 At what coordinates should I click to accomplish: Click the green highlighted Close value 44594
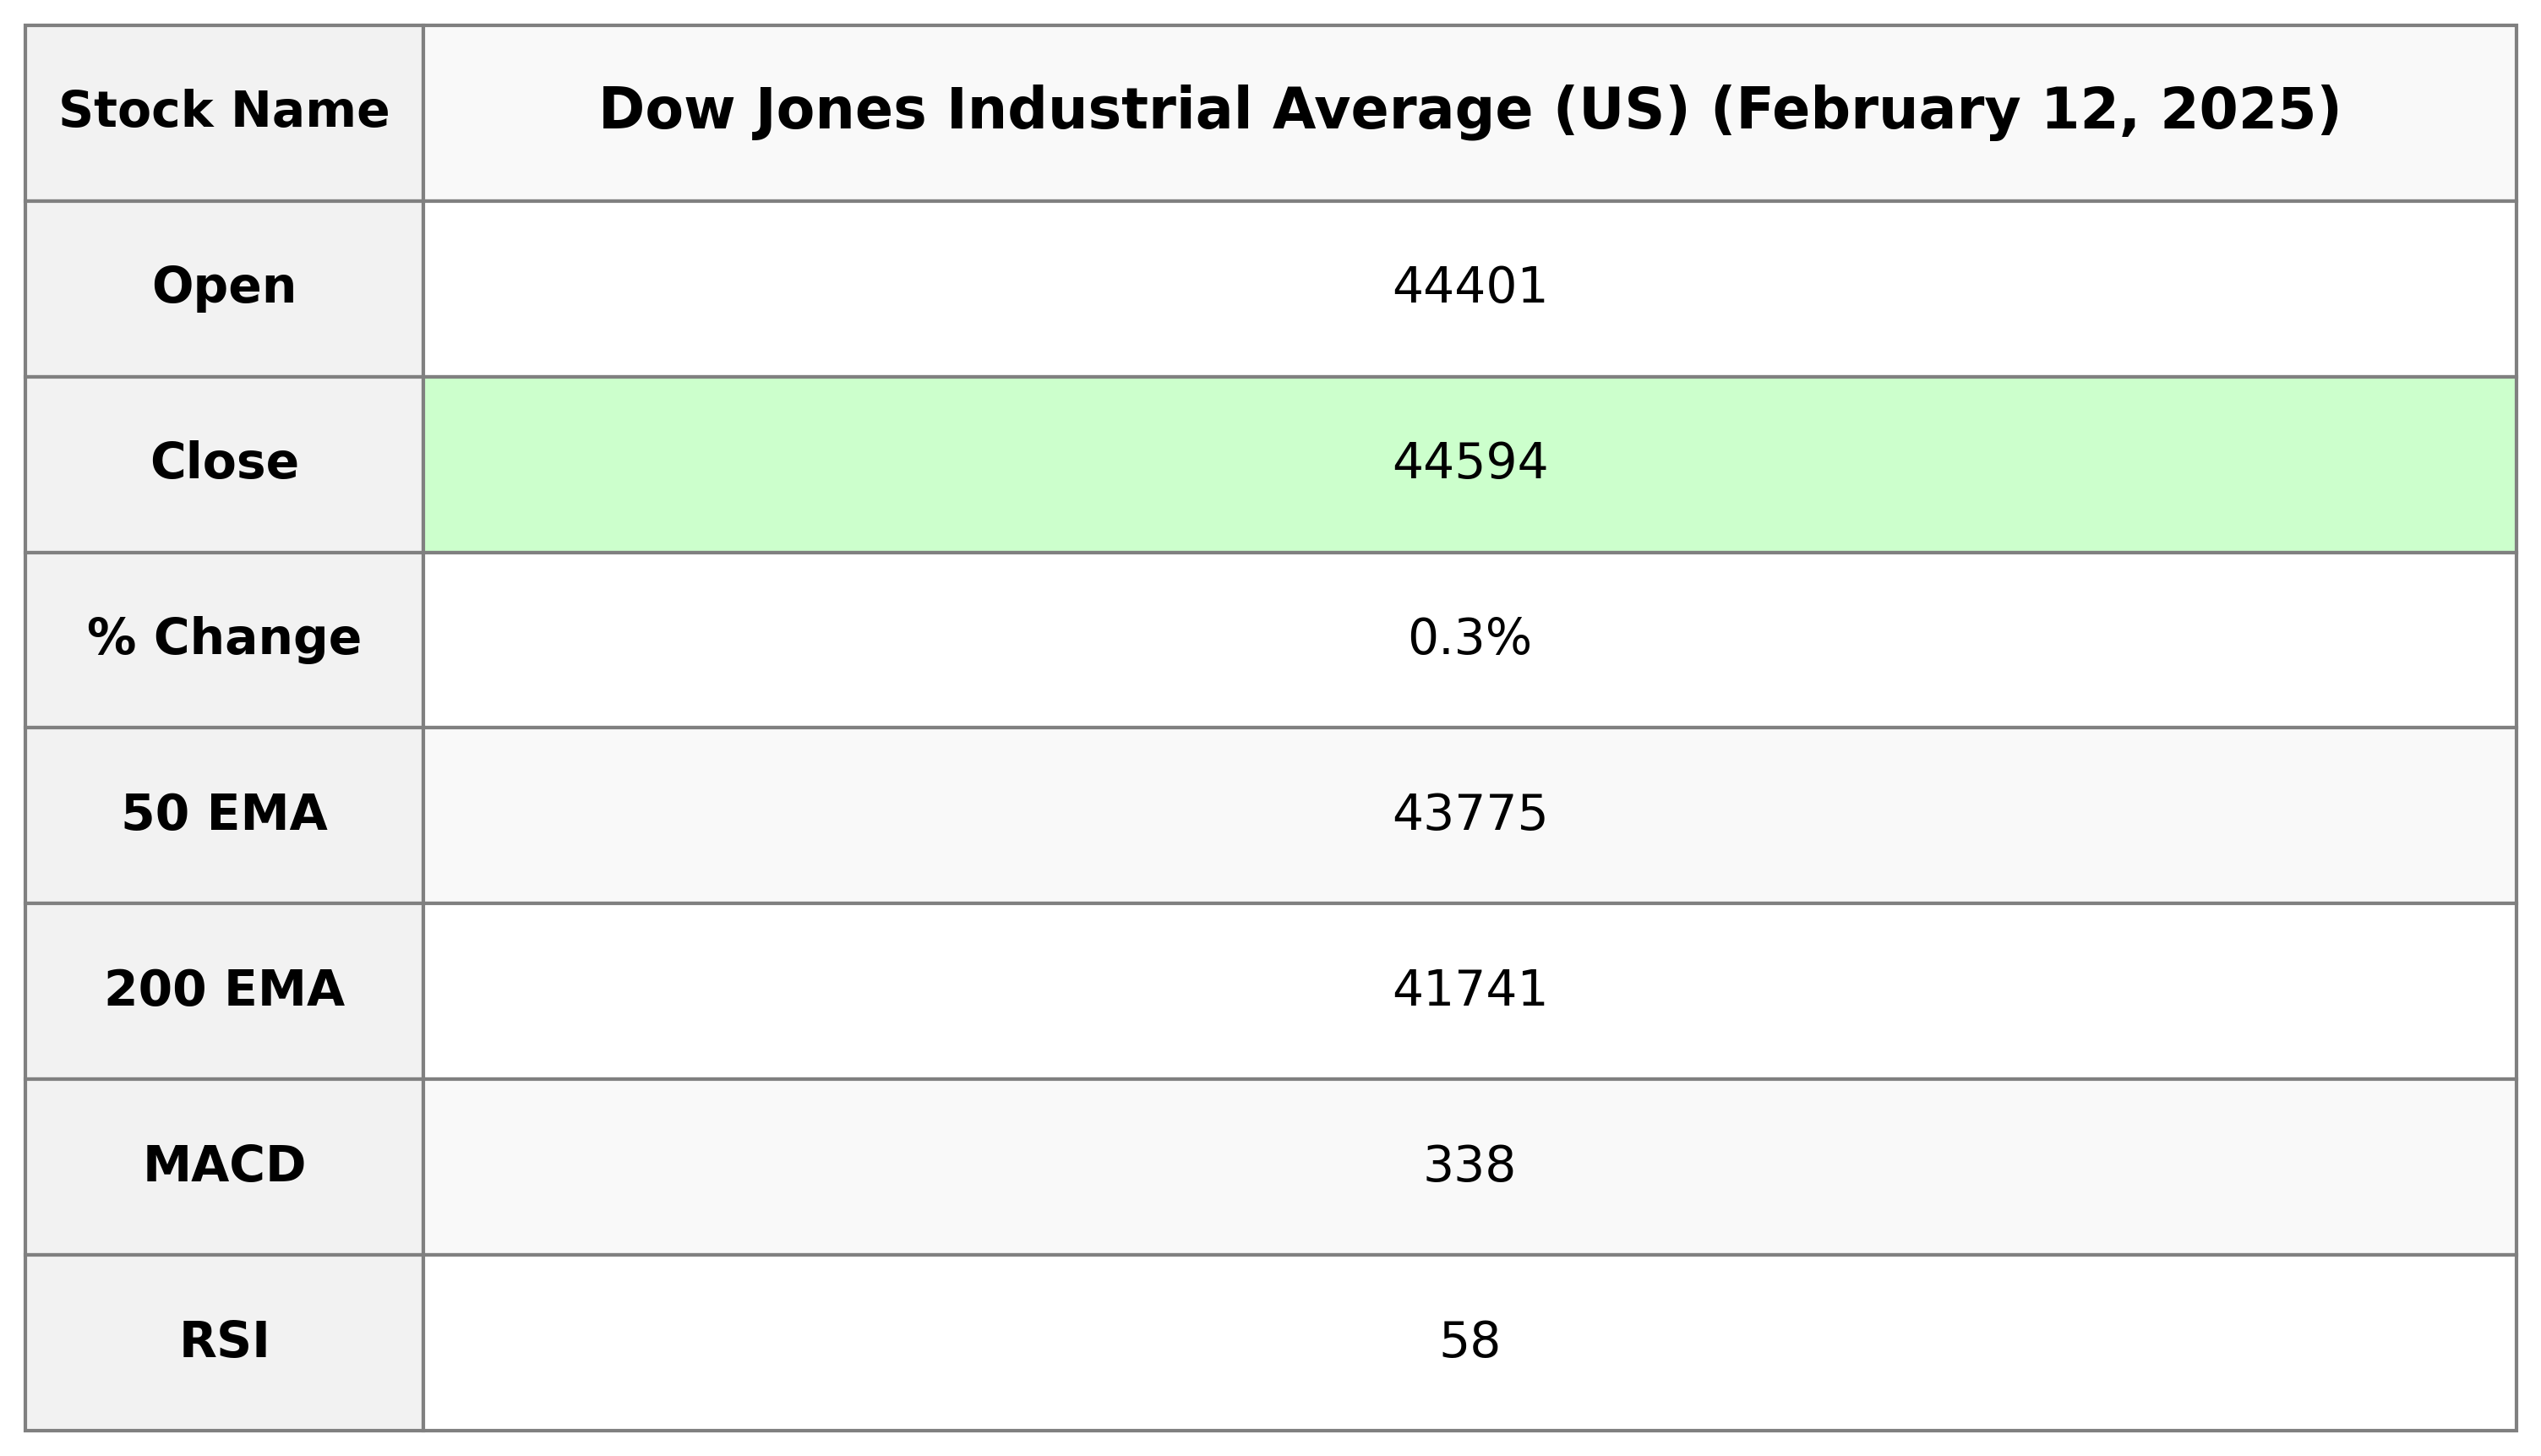[1469, 463]
